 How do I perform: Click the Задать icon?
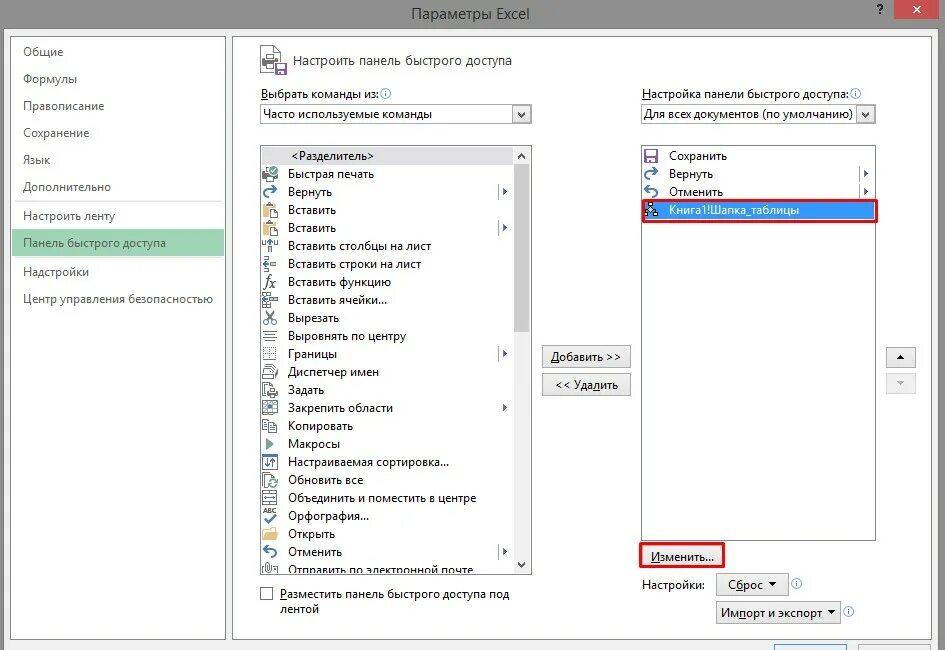(x=270, y=390)
